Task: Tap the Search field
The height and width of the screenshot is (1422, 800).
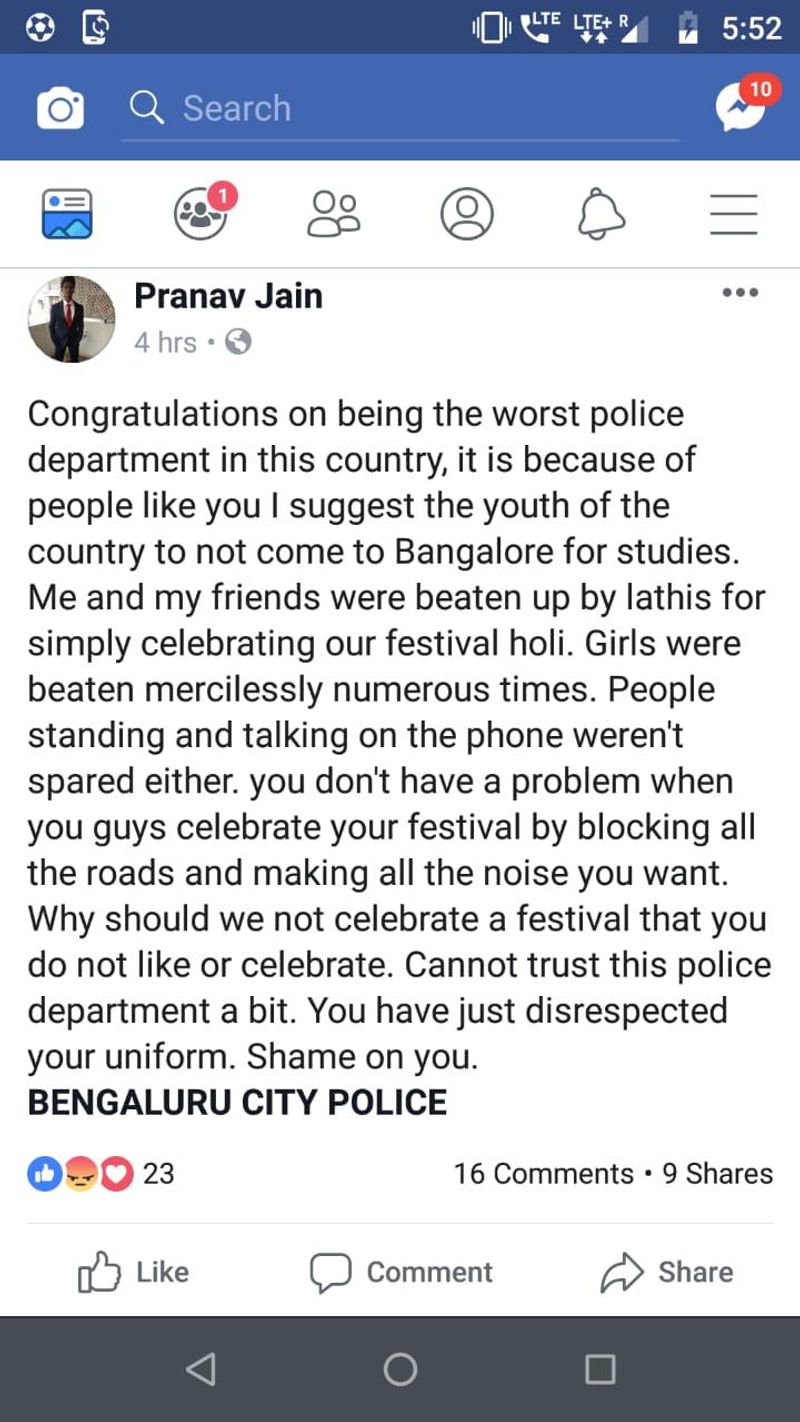Action: coord(400,108)
